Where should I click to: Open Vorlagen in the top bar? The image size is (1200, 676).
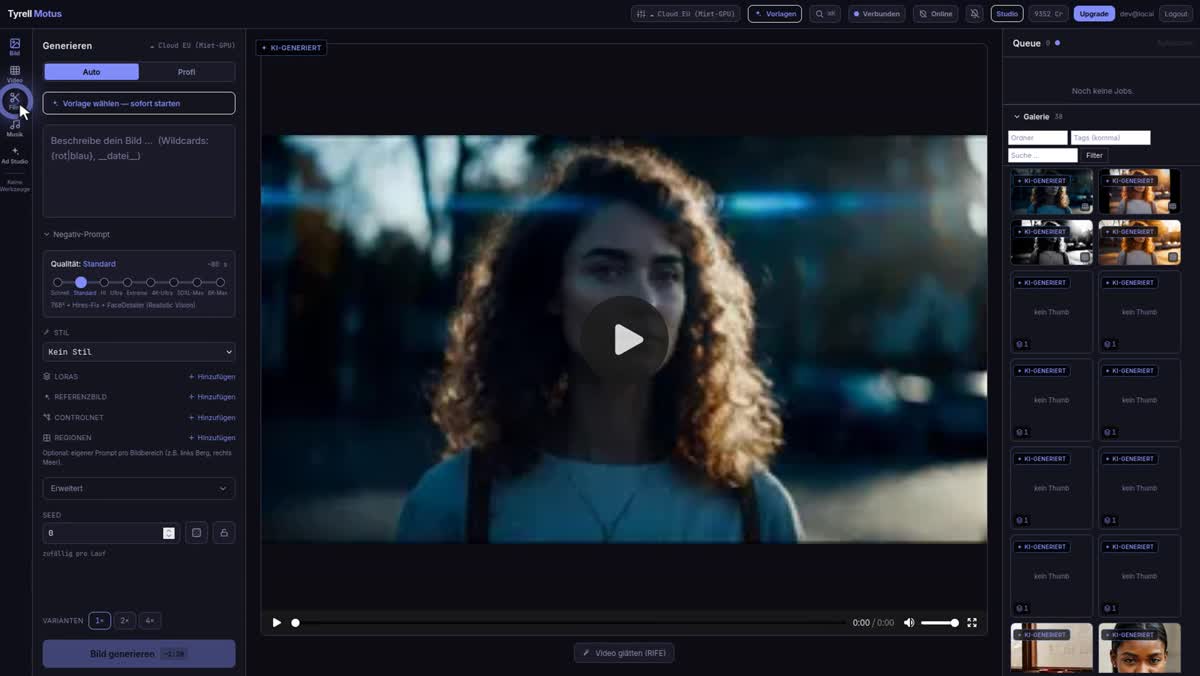pos(775,14)
